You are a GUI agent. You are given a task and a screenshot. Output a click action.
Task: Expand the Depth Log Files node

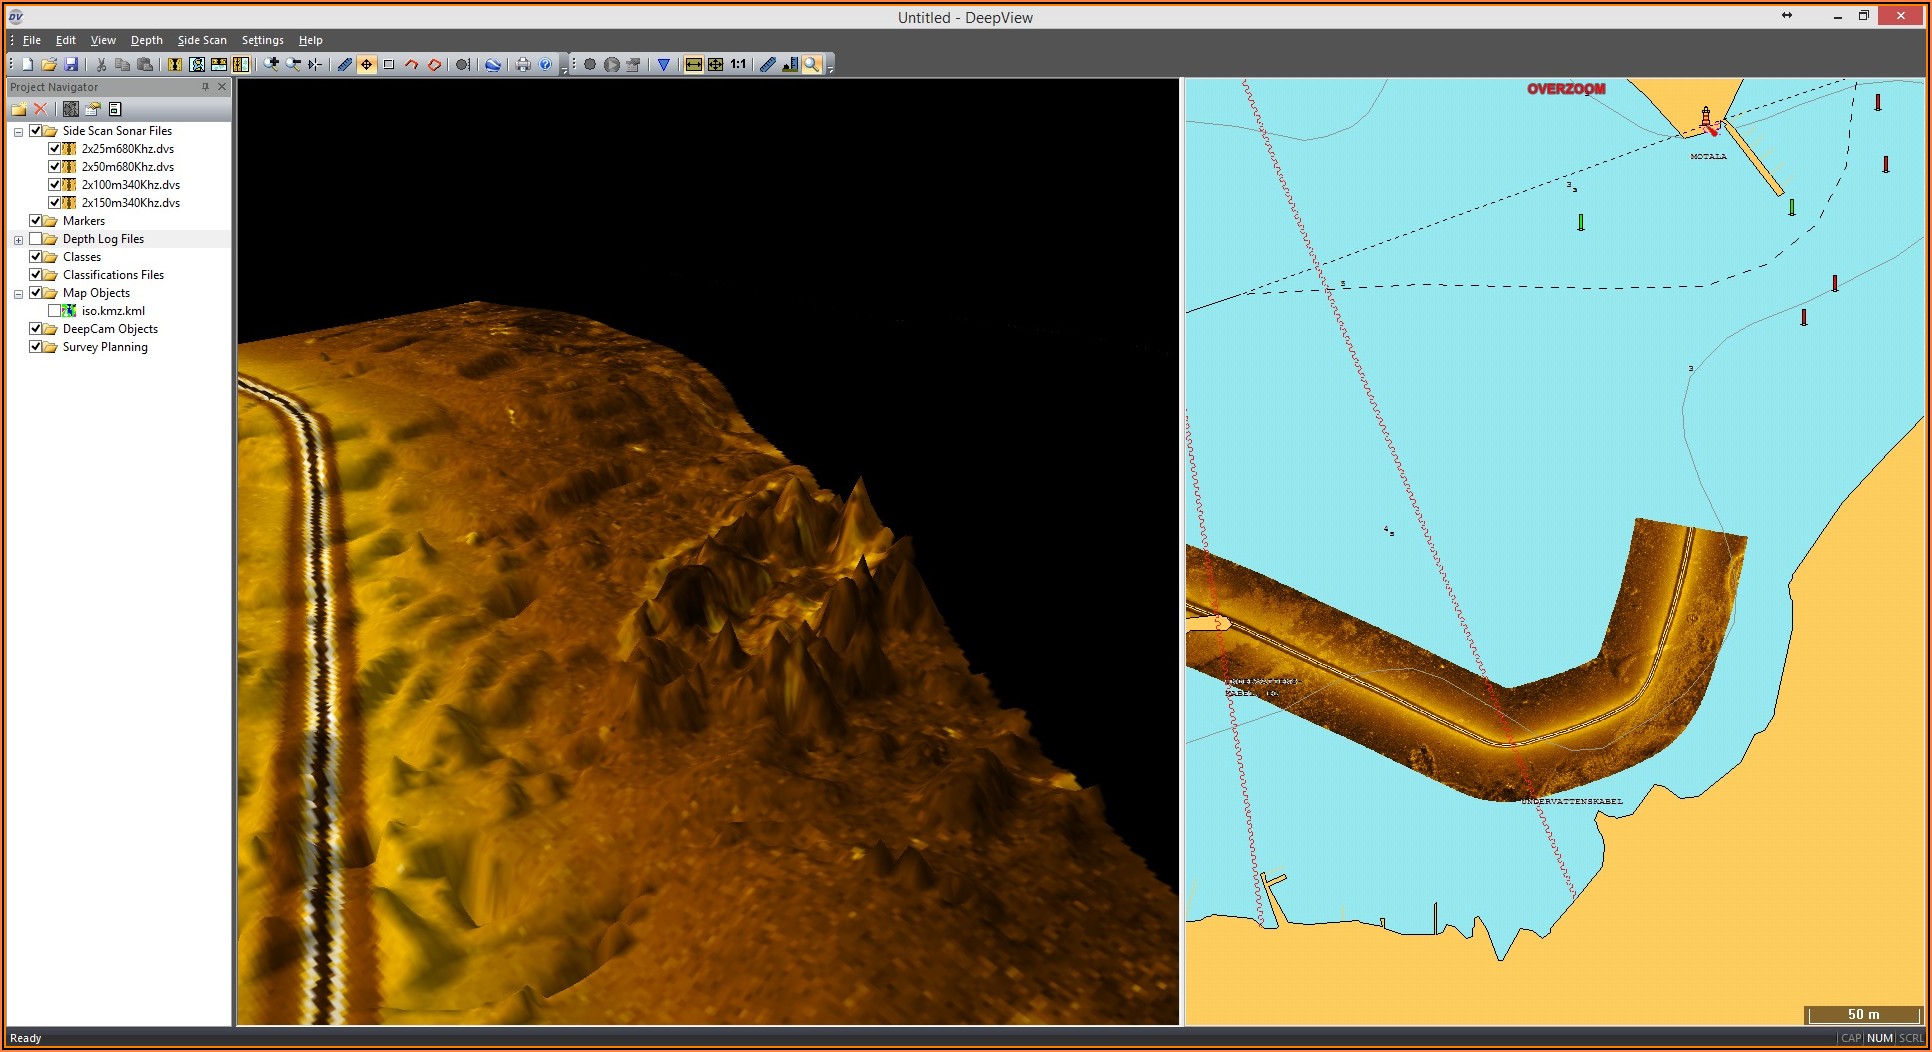tap(18, 240)
